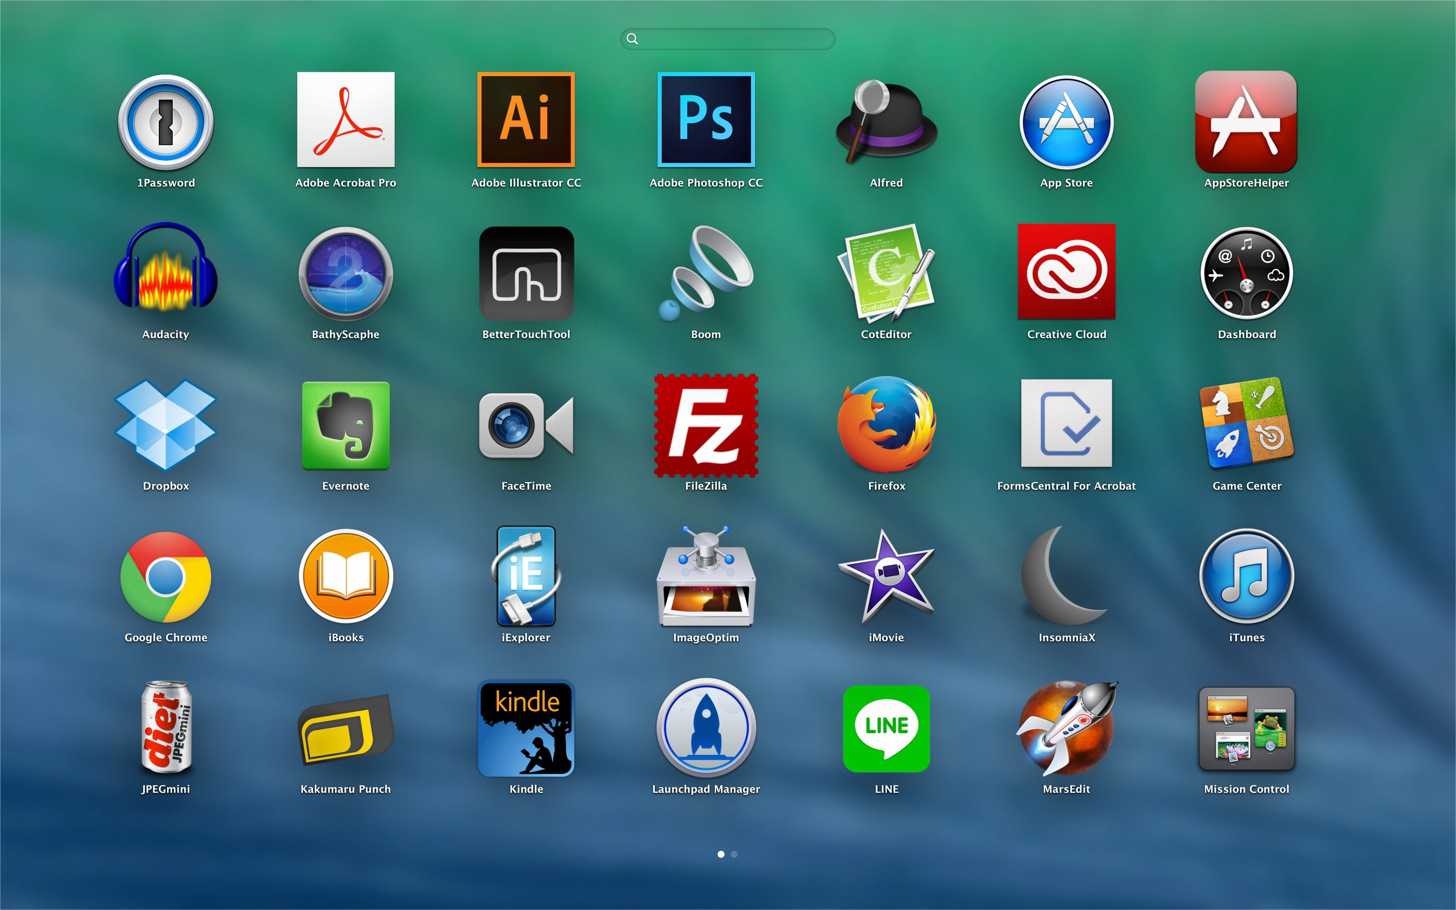Launch the green LINE app
Screen dimensions: 1456x910
(x=886, y=729)
